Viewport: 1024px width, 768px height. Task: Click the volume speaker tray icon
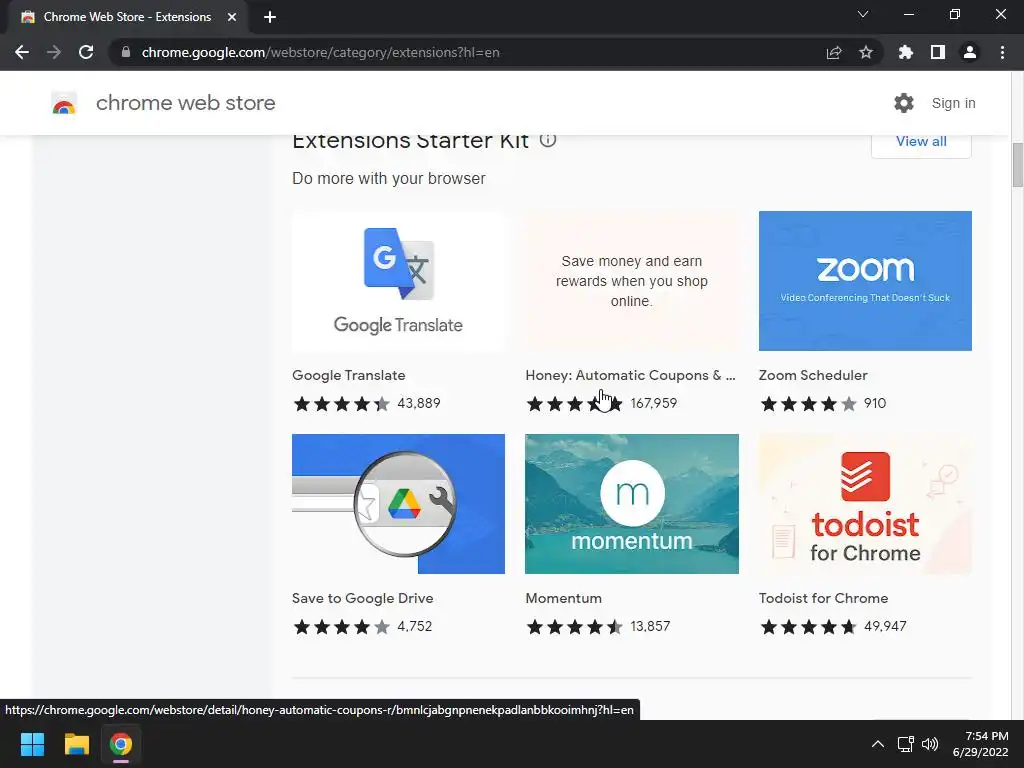point(929,744)
